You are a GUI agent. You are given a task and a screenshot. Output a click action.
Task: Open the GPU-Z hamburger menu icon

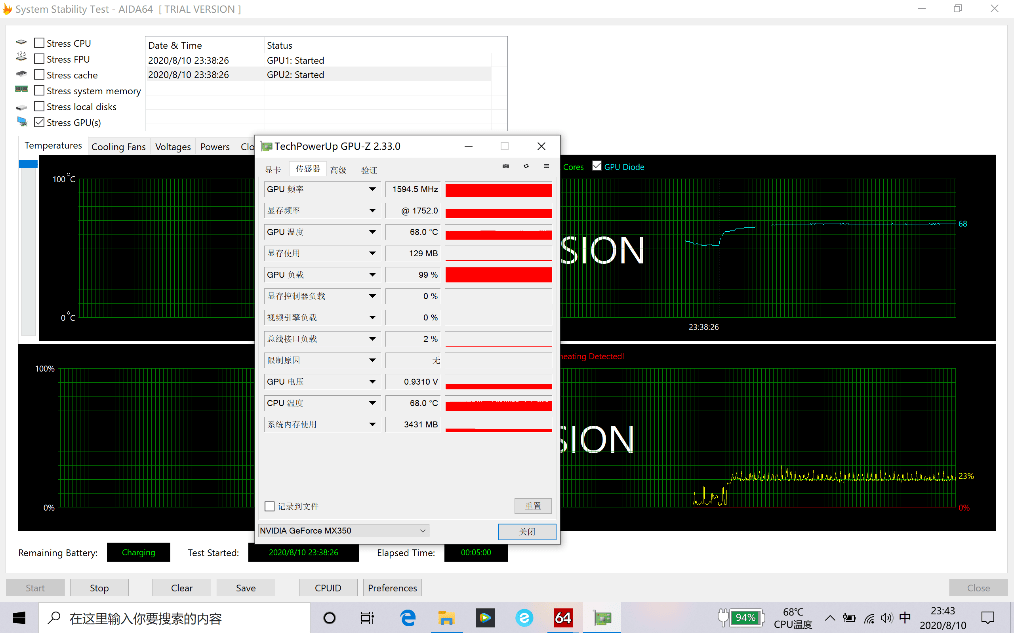pos(546,166)
